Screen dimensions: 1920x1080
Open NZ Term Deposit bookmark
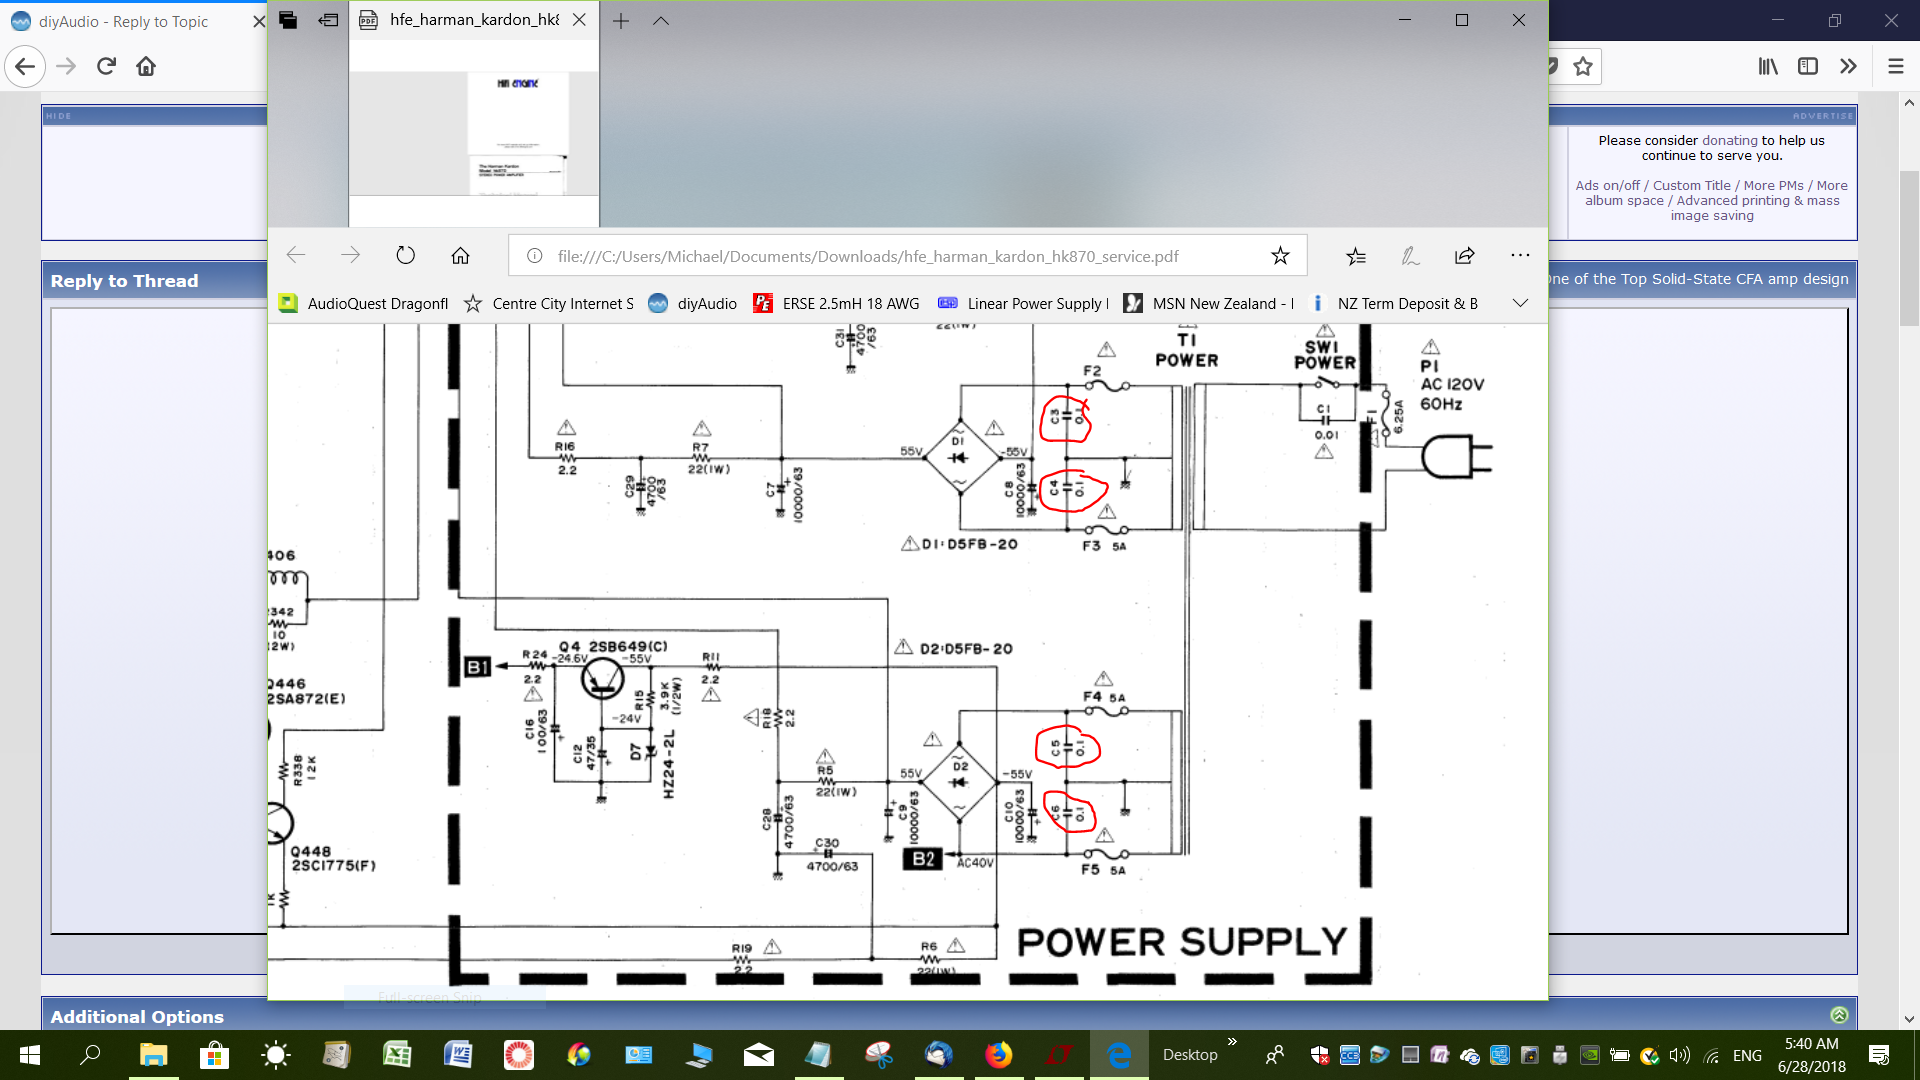coord(1393,303)
